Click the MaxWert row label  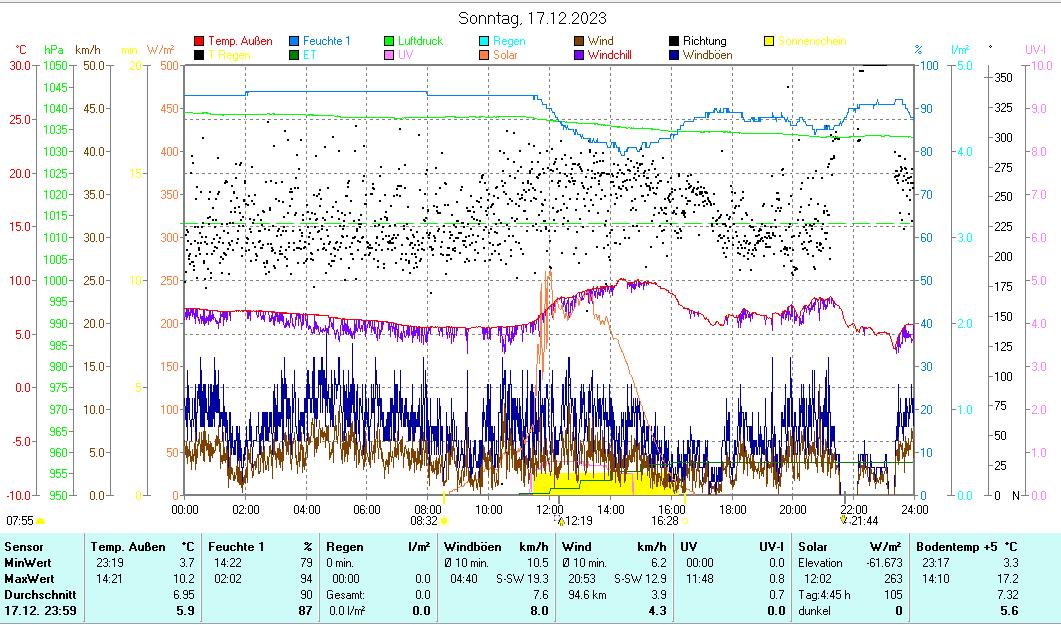[29, 579]
